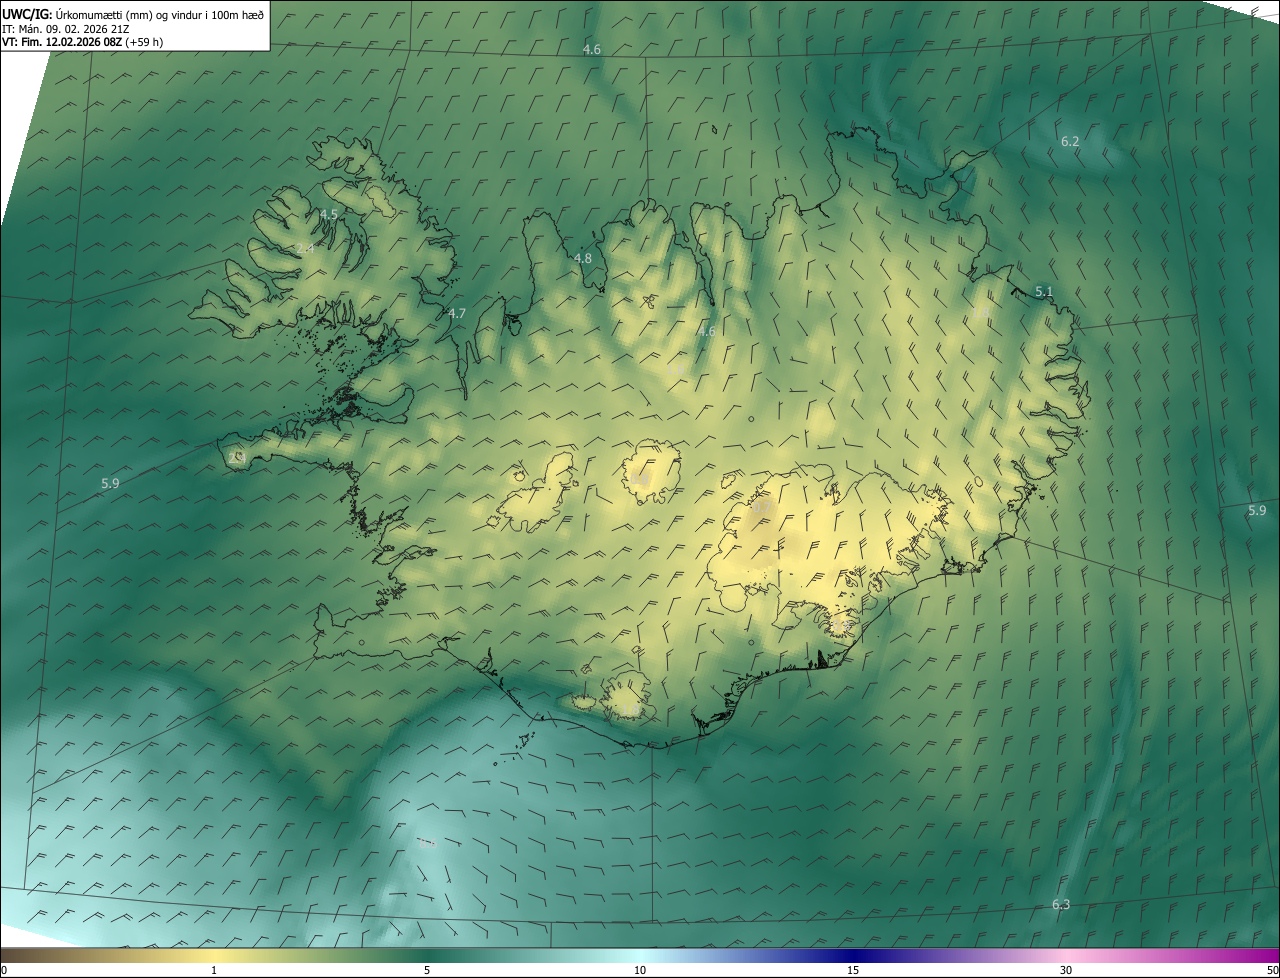Click the 10 tick label on the color scale

[x=640, y=970]
